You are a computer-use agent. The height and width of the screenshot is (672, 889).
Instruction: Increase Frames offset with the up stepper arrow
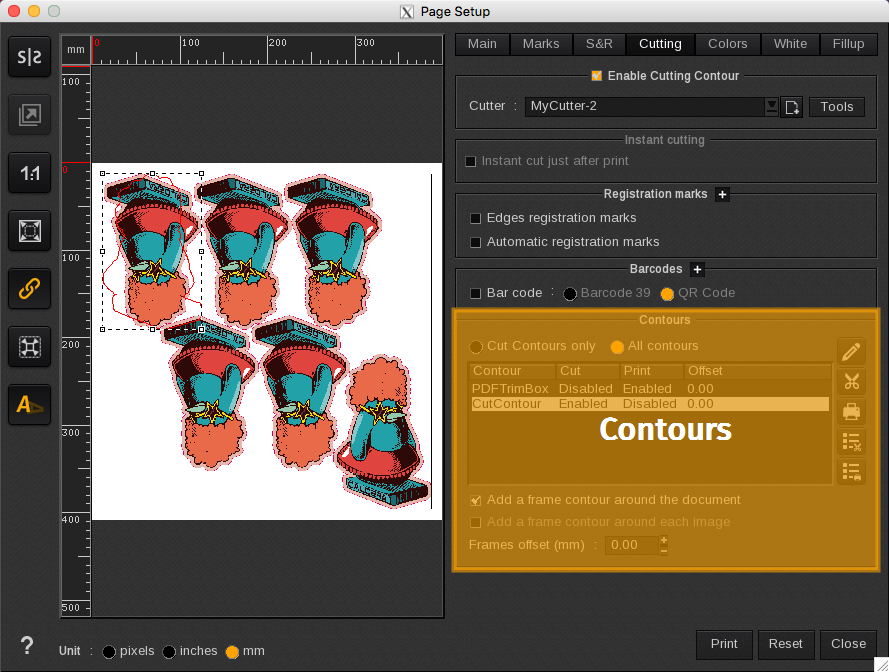[662, 540]
